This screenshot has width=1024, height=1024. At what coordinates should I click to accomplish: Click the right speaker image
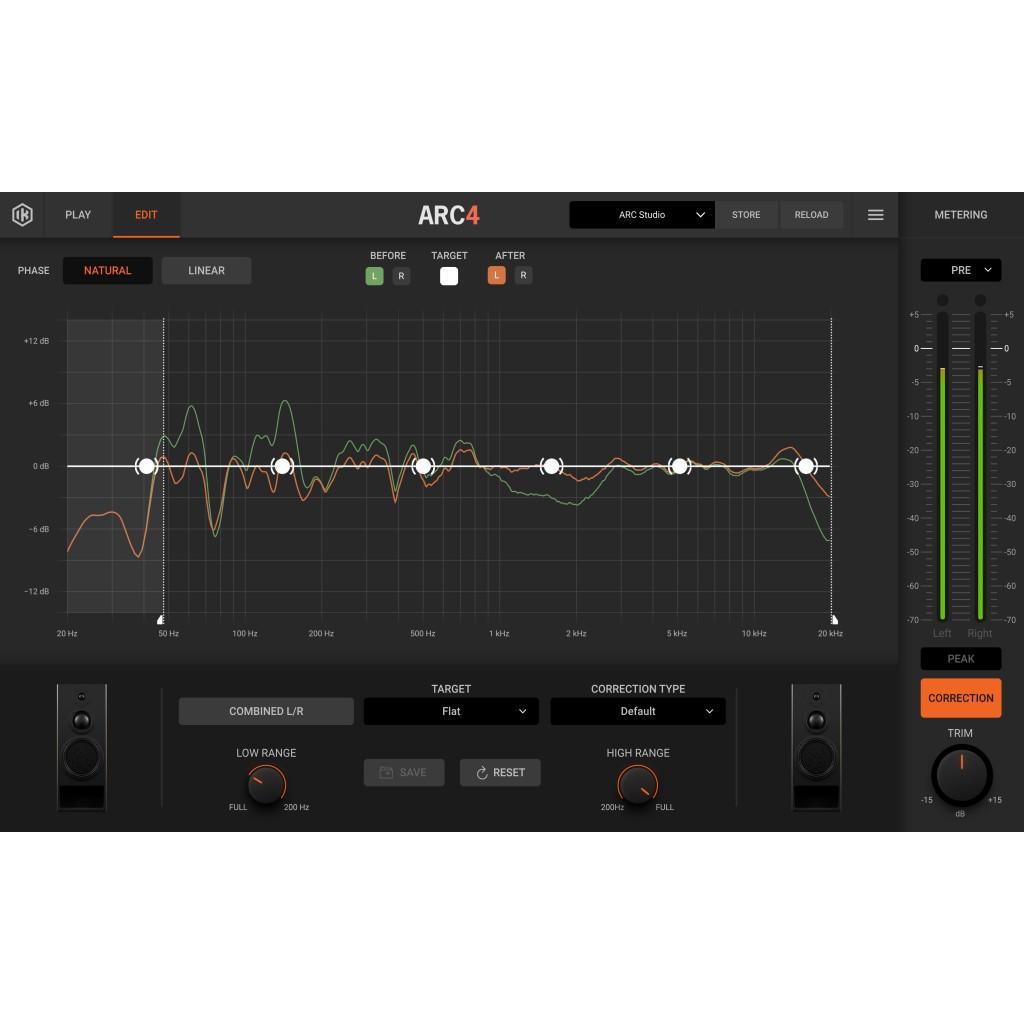click(816, 746)
